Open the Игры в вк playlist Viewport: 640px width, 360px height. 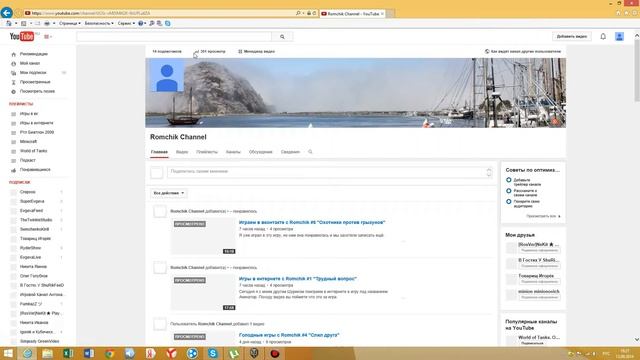click(29, 113)
